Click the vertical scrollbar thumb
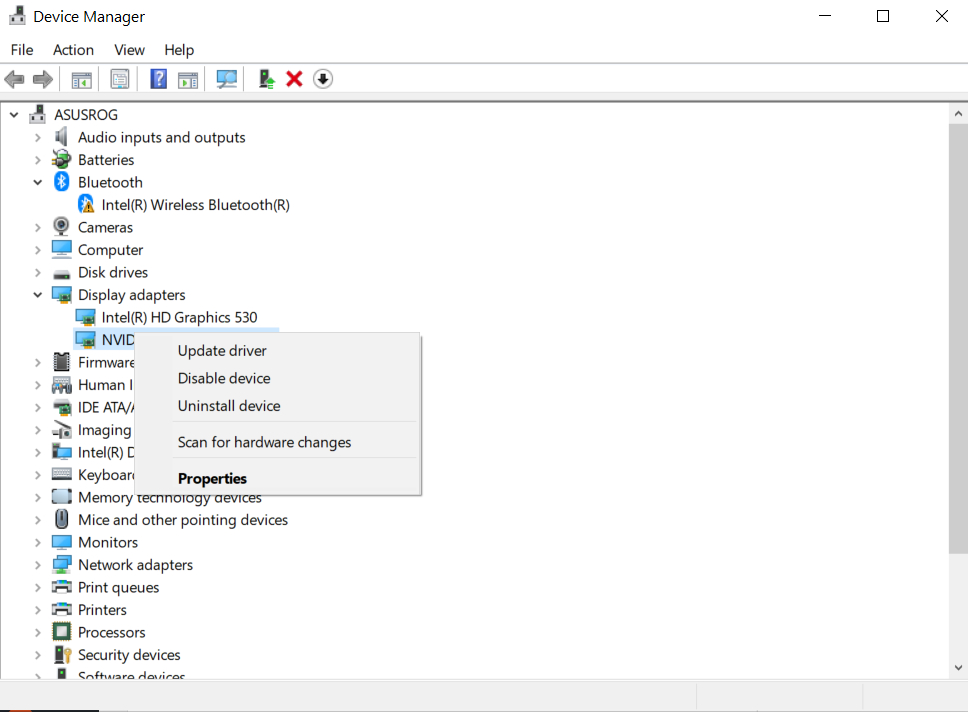 [x=958, y=338]
